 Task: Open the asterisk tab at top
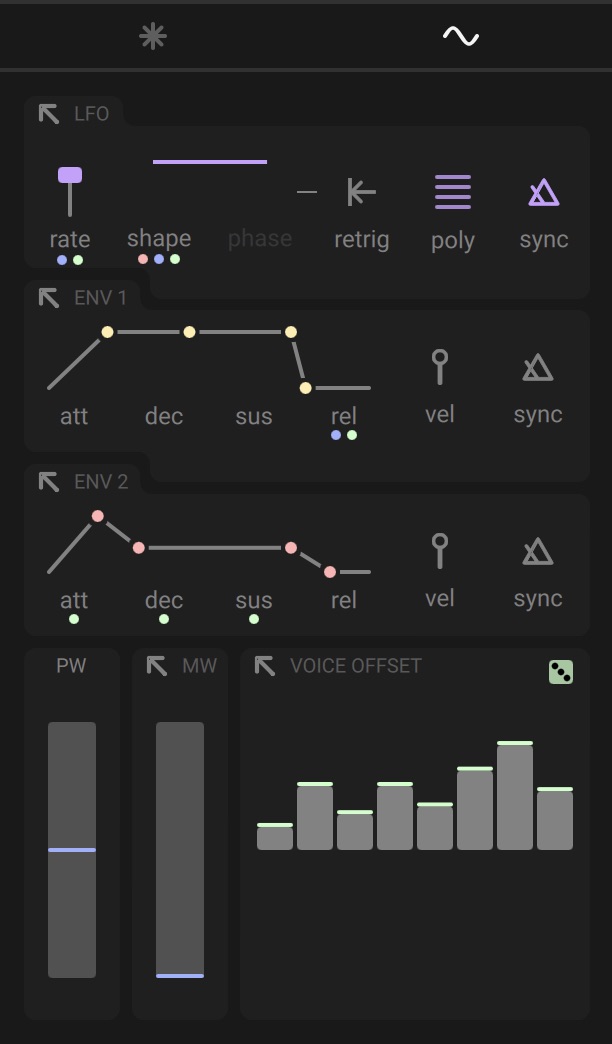tap(153, 36)
